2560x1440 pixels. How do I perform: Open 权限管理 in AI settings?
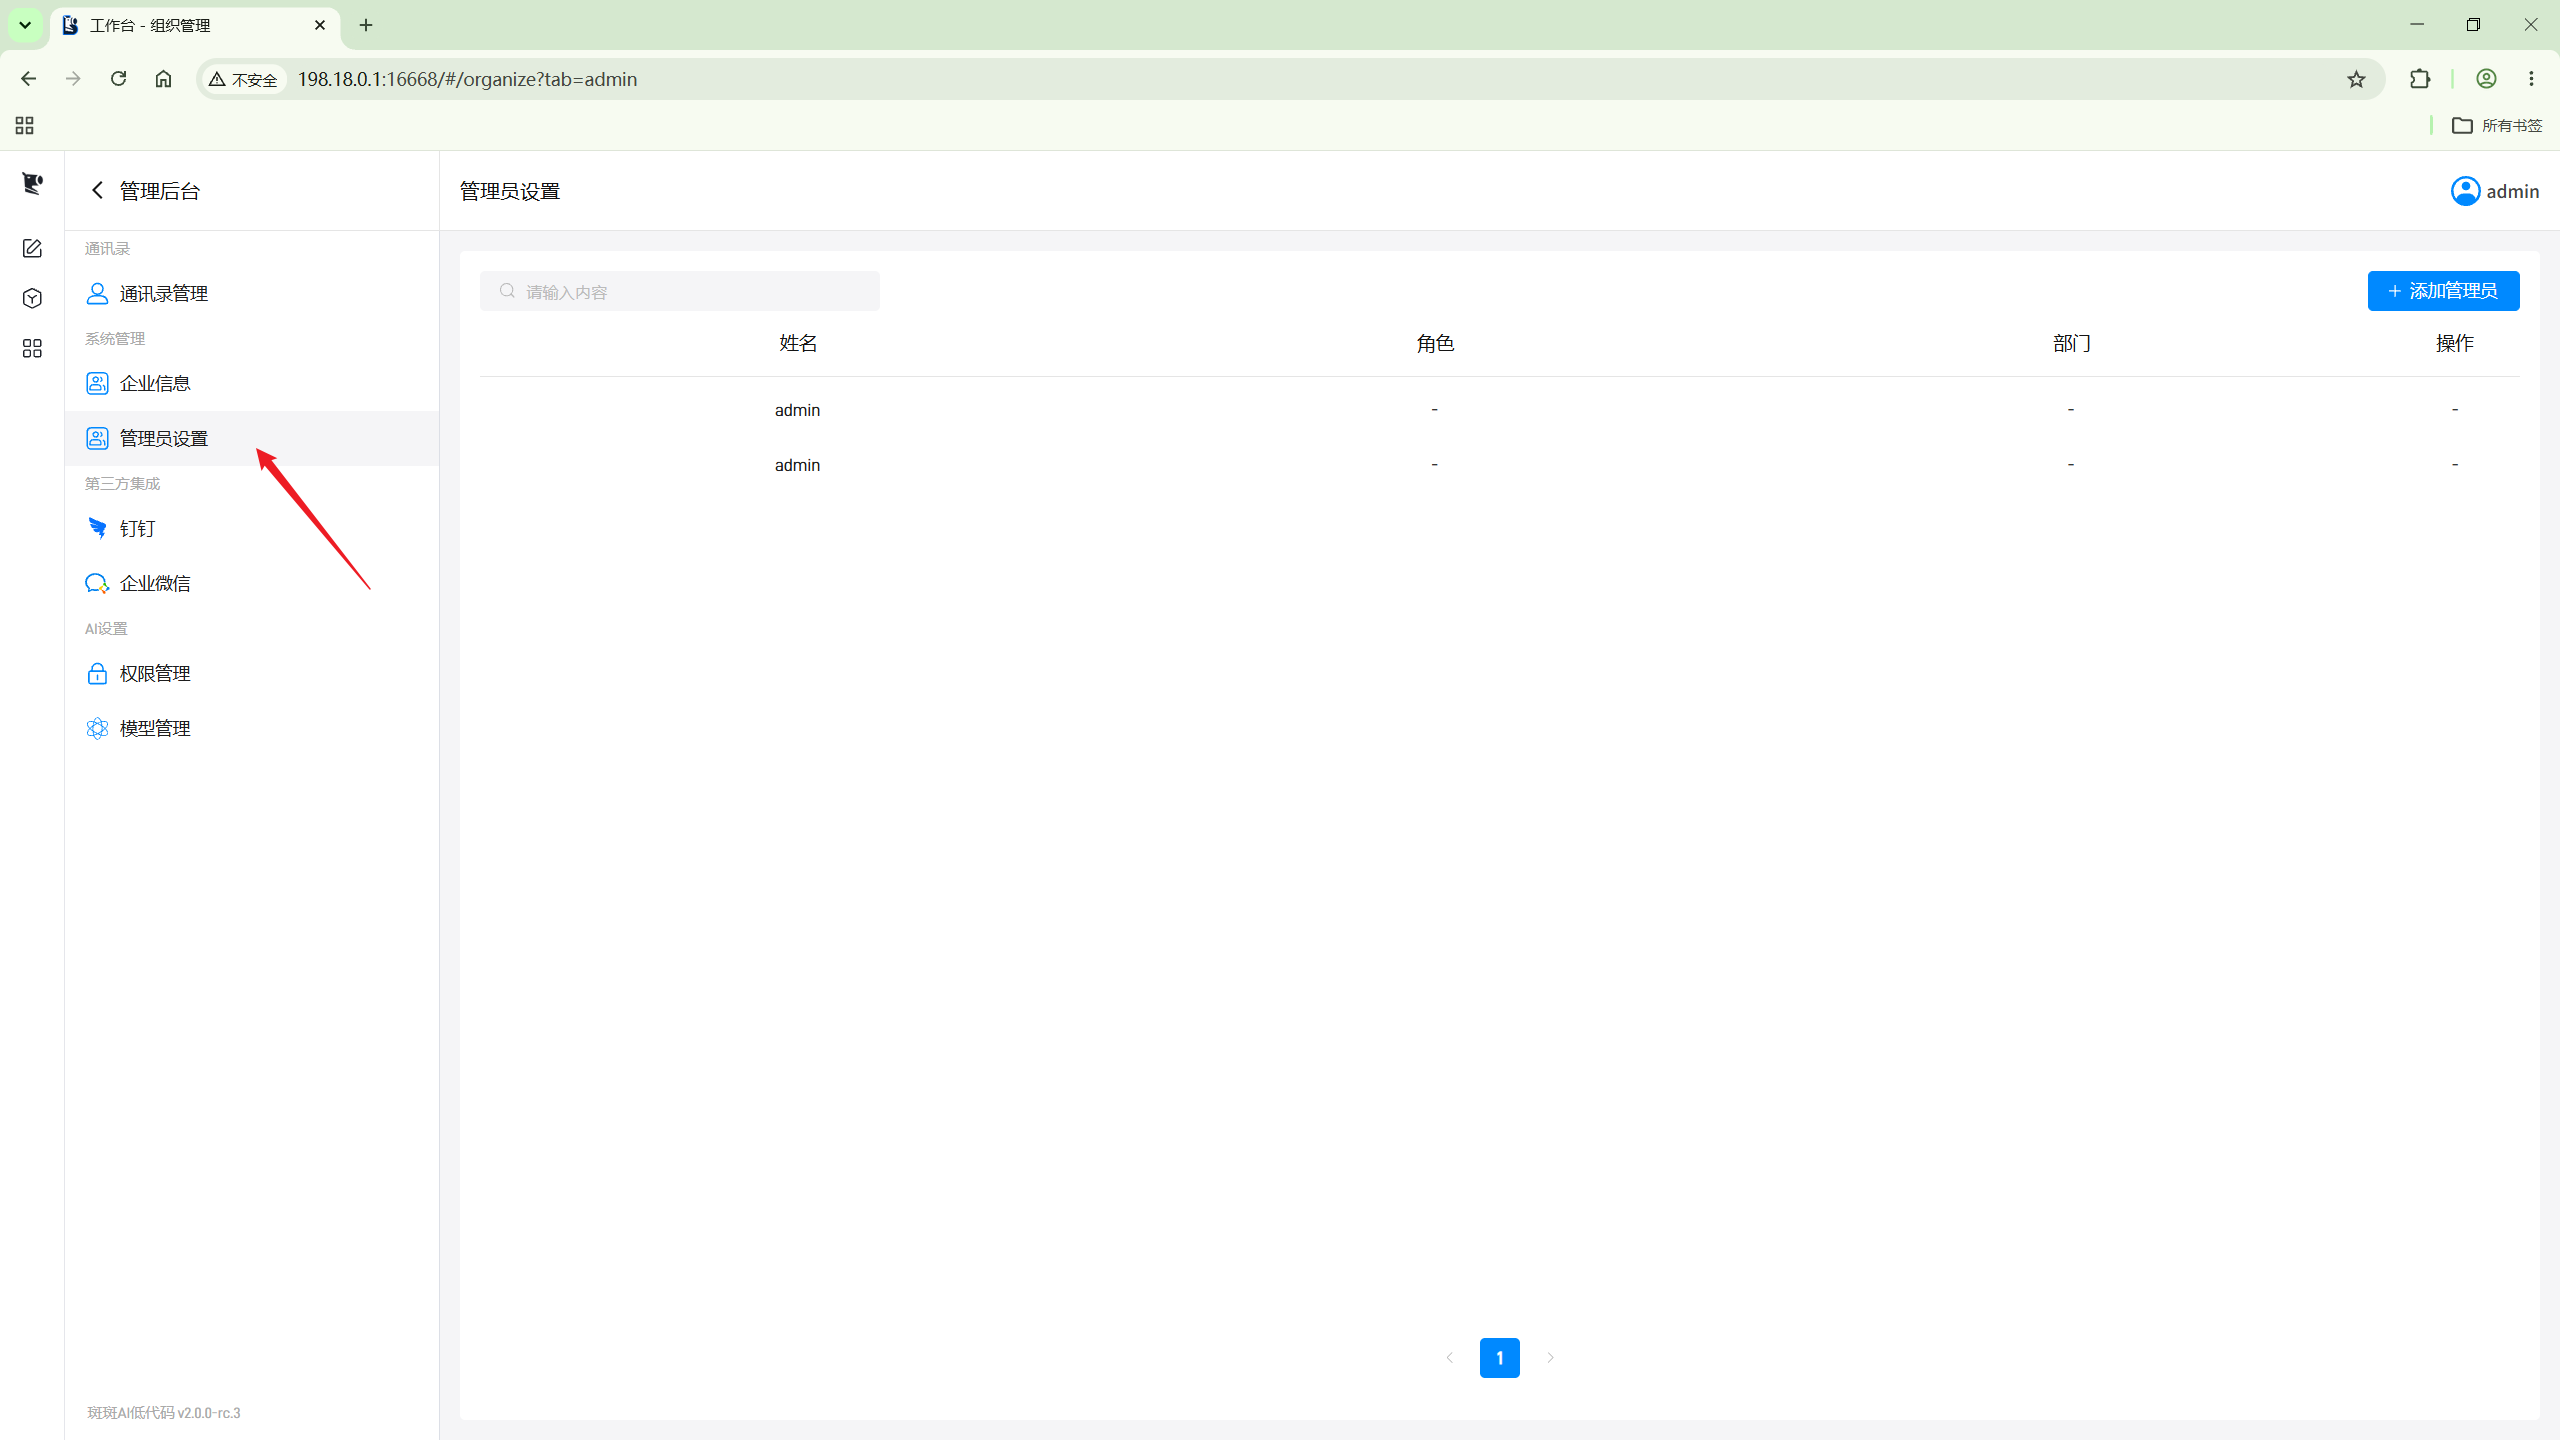point(252,673)
